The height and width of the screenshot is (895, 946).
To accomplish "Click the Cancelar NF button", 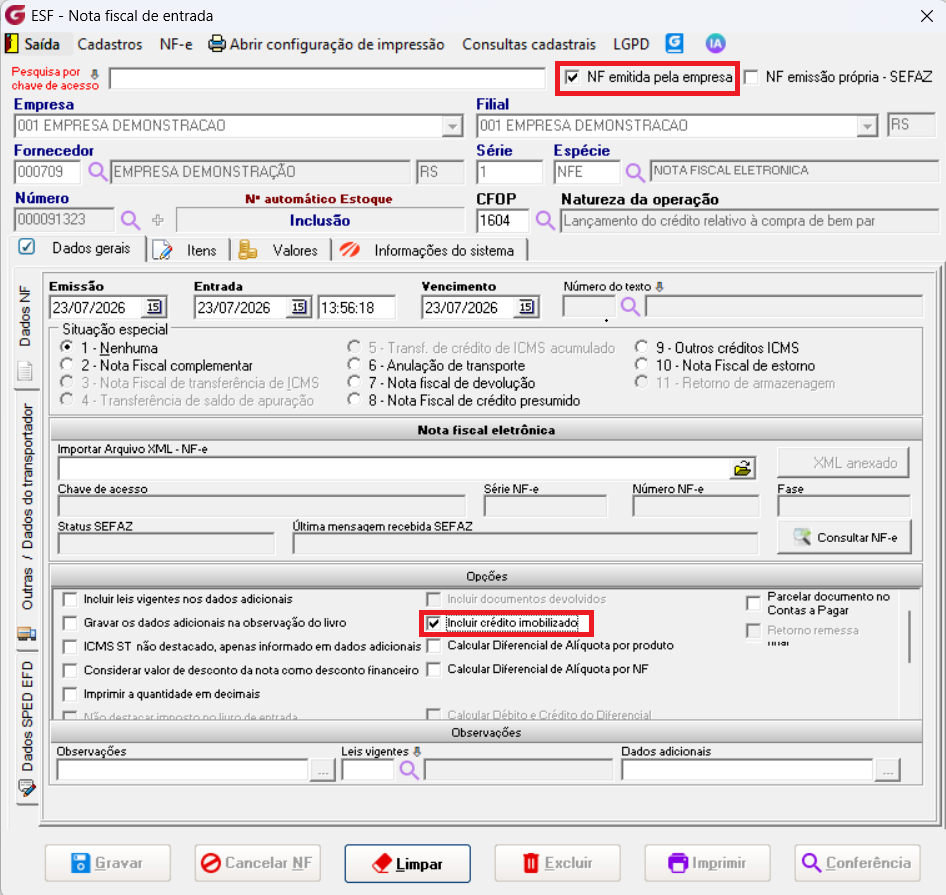I will (x=257, y=863).
